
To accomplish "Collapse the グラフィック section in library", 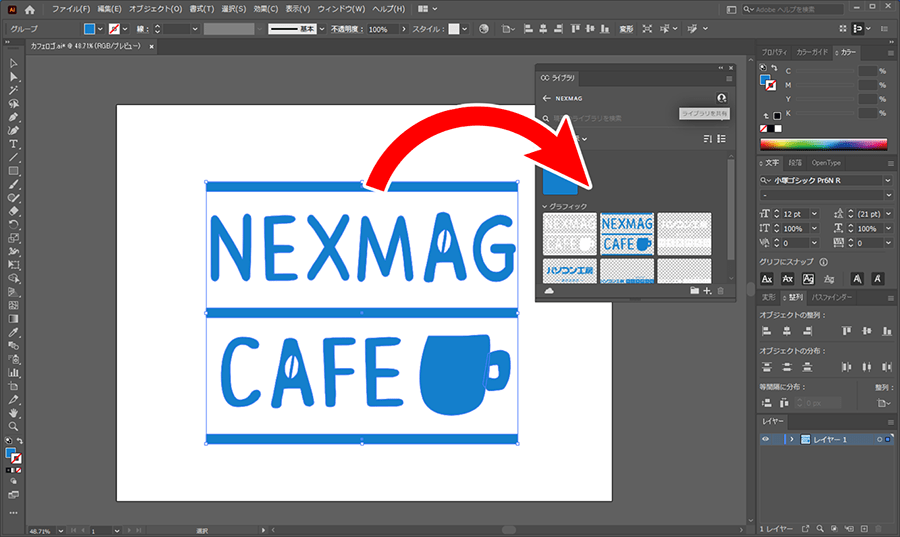I will 546,206.
